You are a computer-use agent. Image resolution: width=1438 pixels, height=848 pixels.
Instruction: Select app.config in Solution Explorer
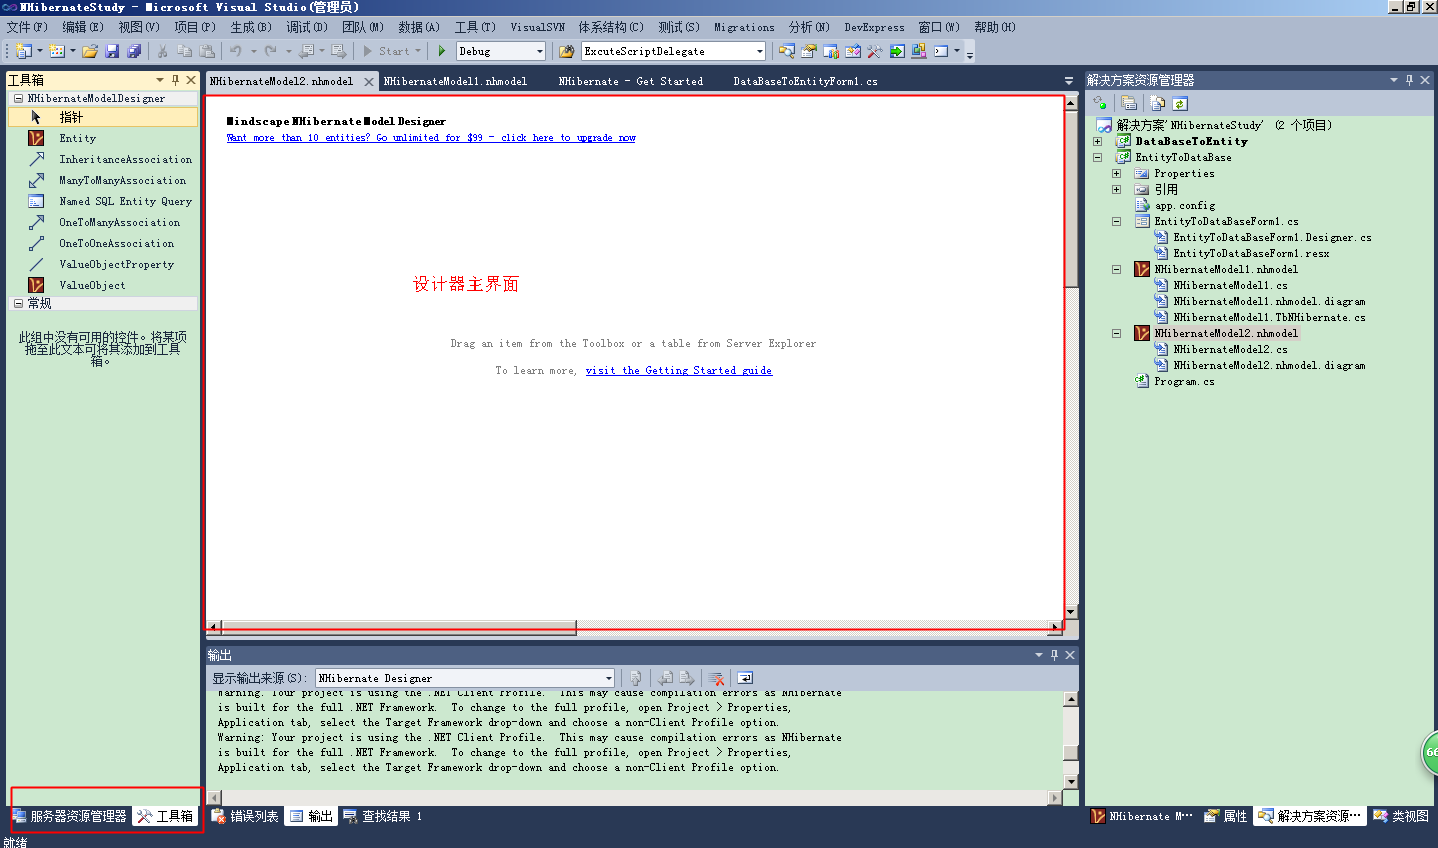pos(1185,205)
